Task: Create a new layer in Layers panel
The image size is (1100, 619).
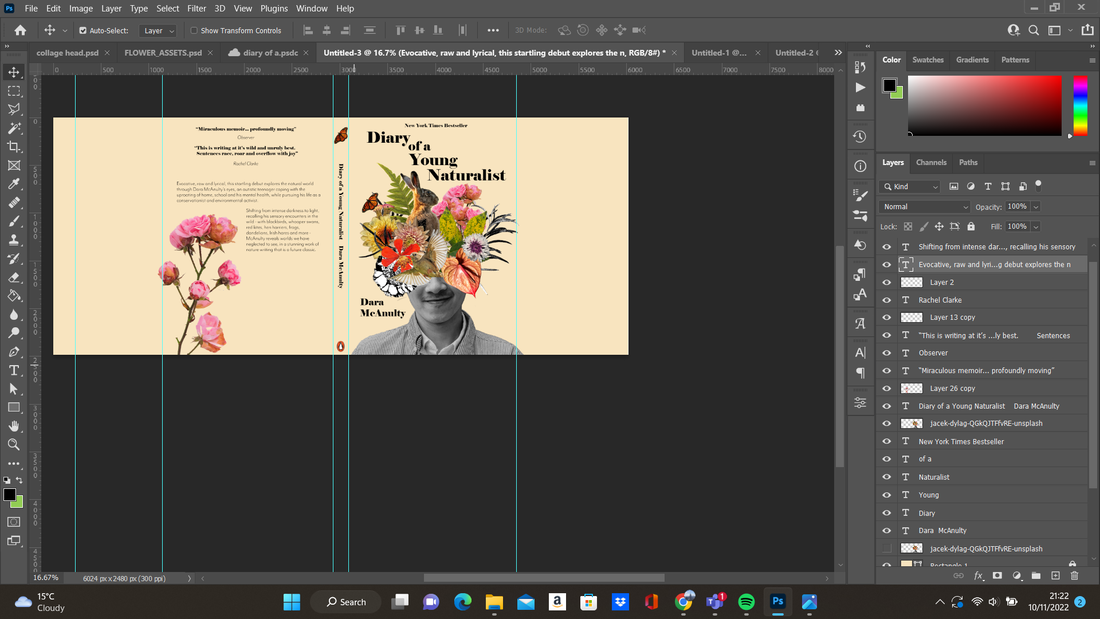Action: (x=1055, y=575)
